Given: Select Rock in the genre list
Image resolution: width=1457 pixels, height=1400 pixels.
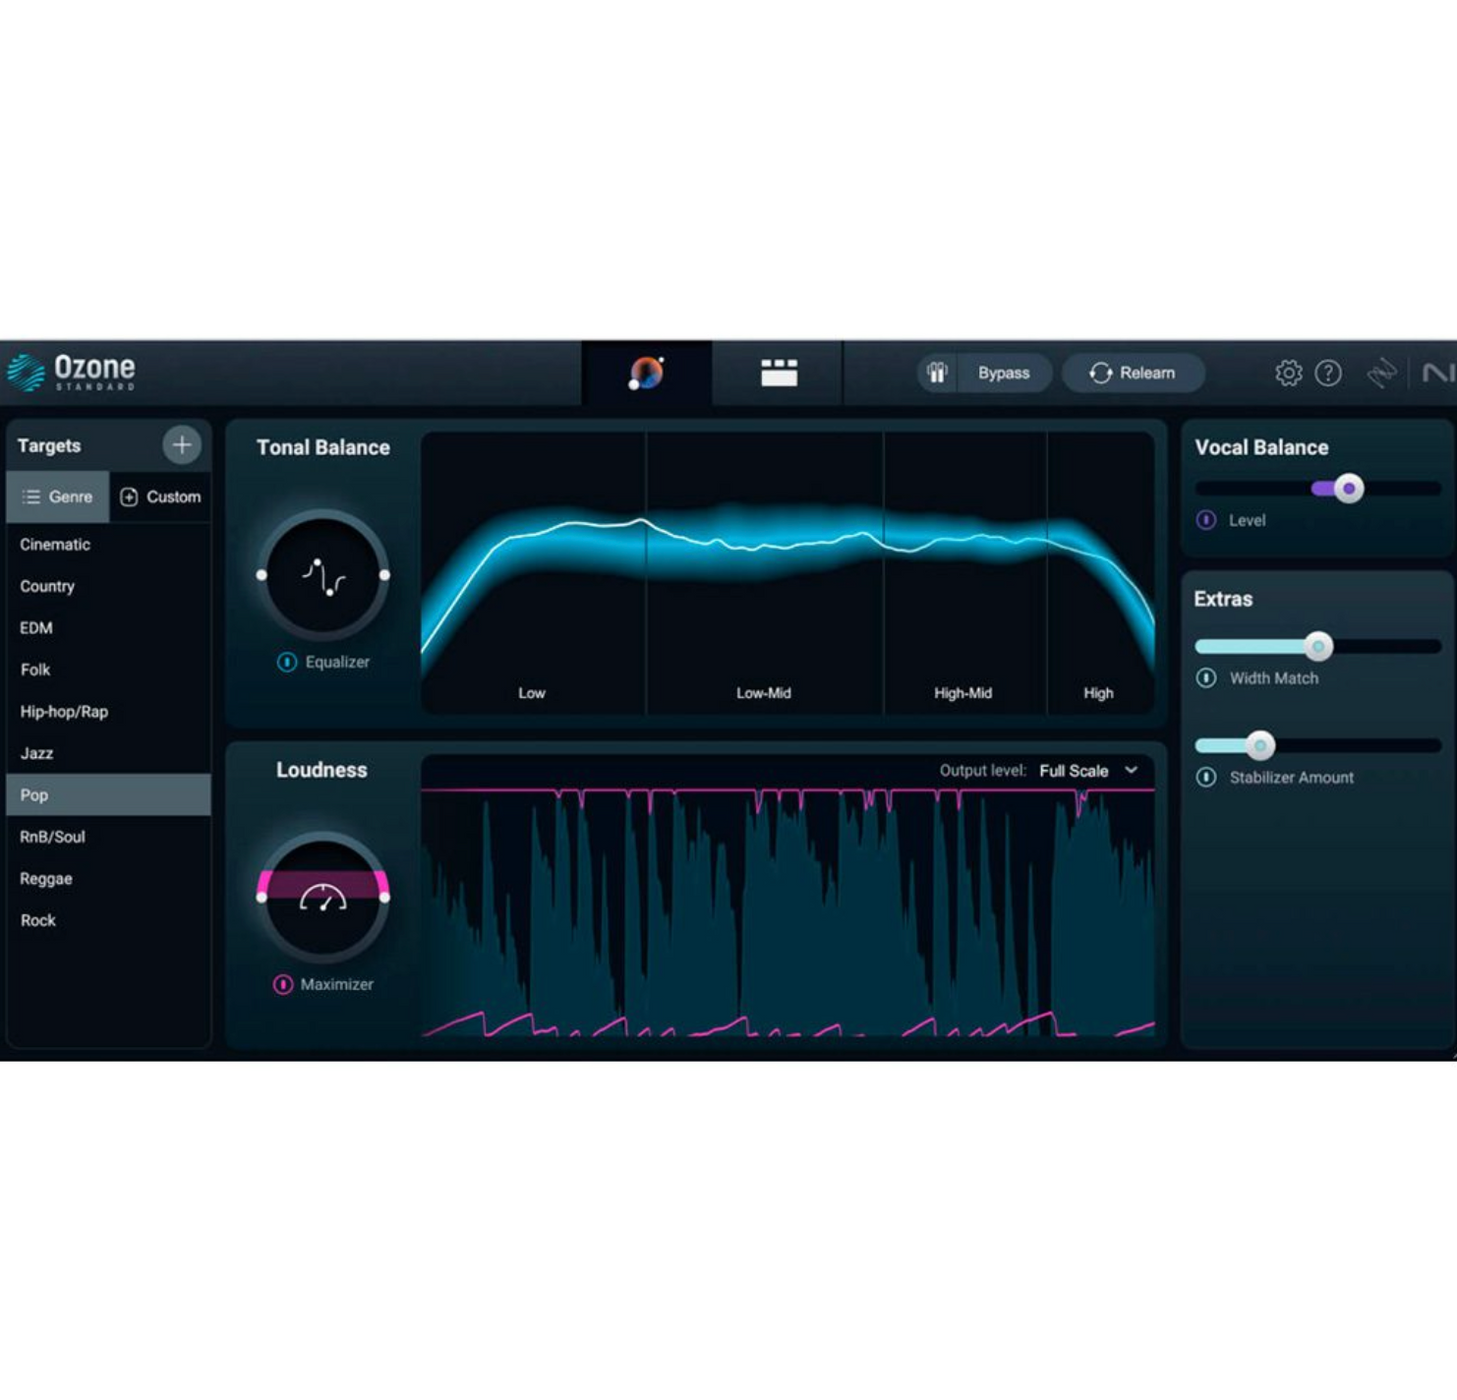Looking at the screenshot, I should tap(38, 920).
